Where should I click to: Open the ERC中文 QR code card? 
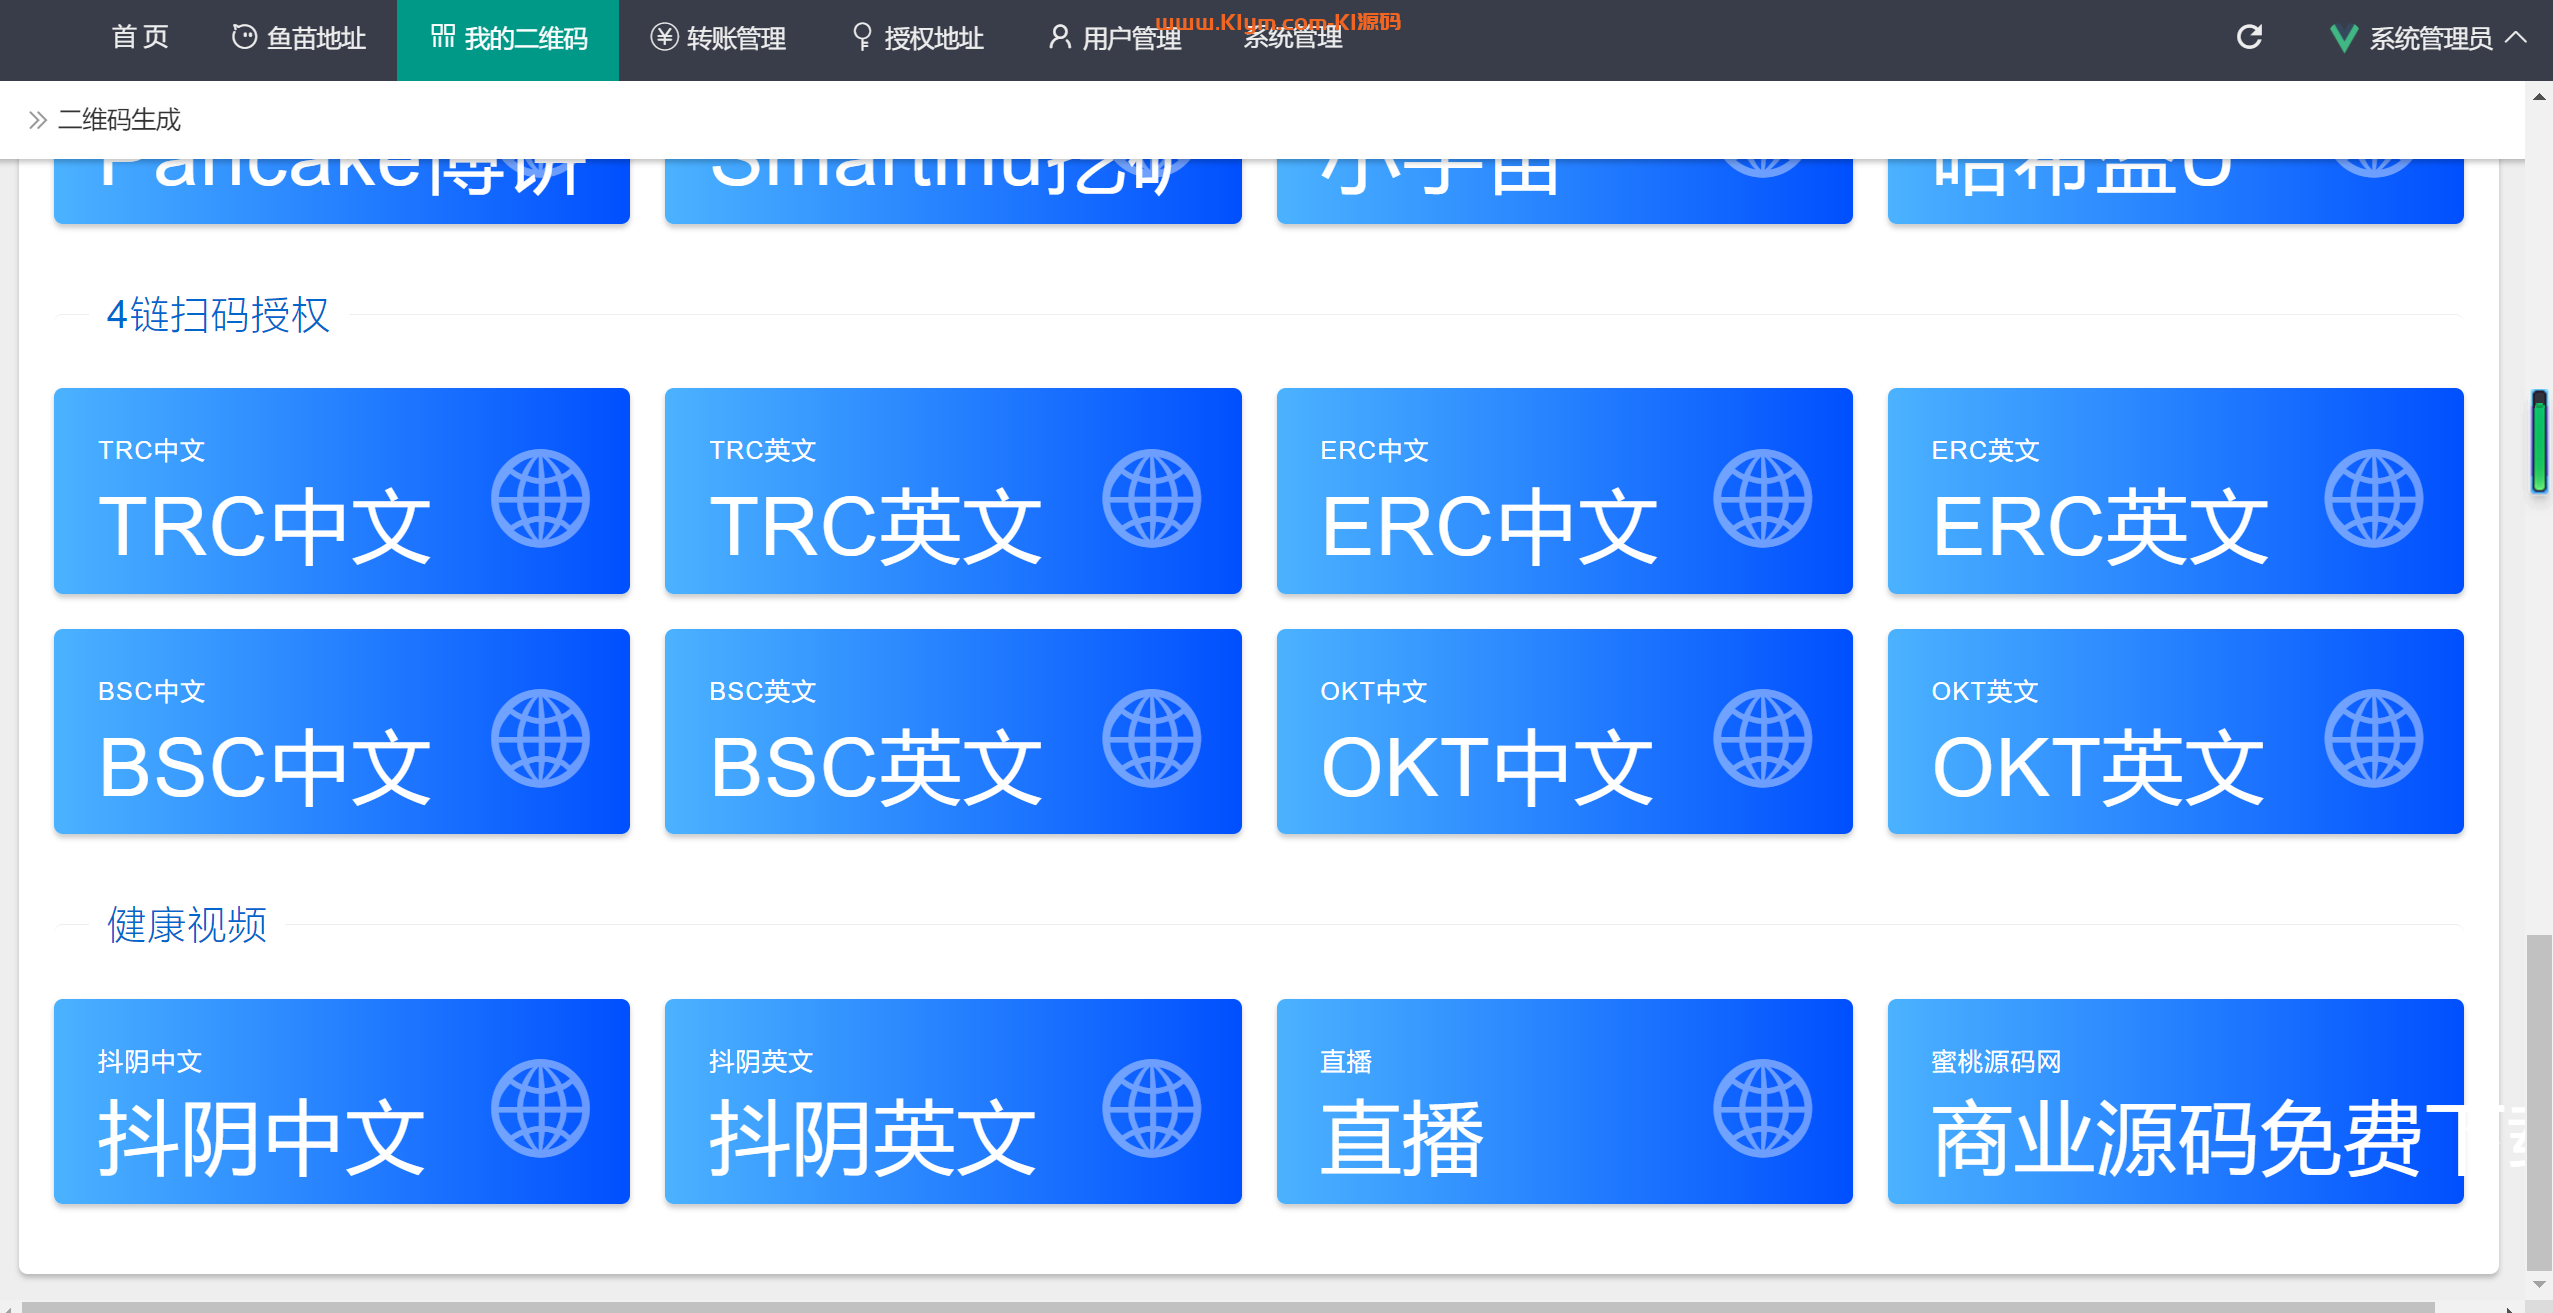pyautogui.click(x=1563, y=491)
